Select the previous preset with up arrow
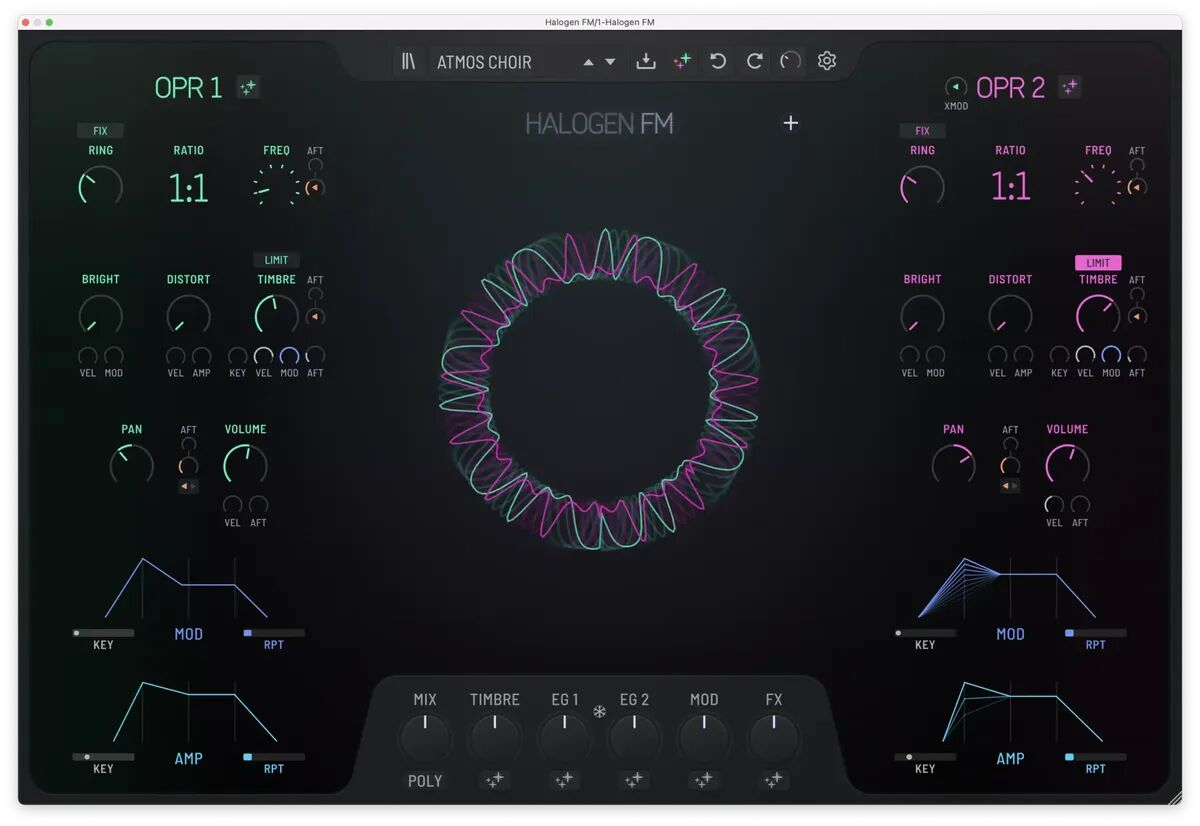This screenshot has height=826, width=1200. pos(588,62)
